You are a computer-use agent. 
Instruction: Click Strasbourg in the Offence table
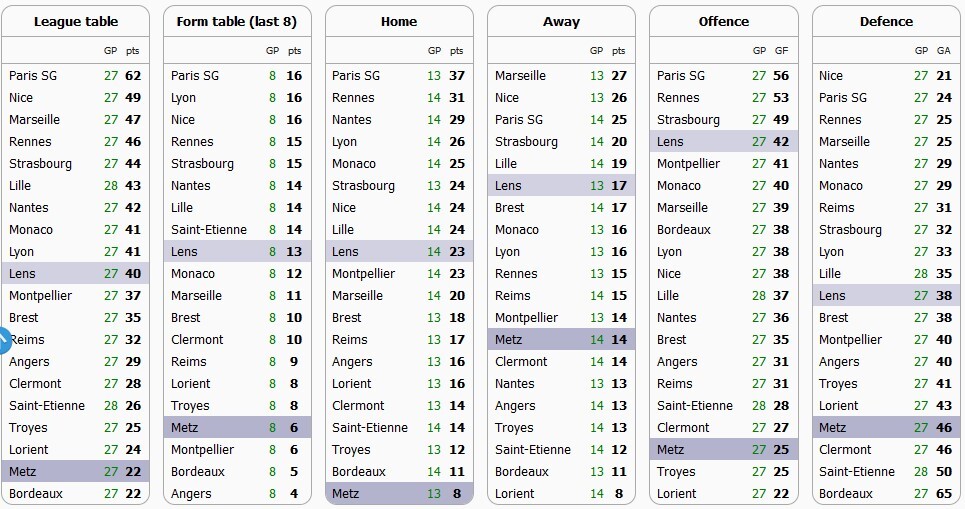pyautogui.click(x=688, y=120)
